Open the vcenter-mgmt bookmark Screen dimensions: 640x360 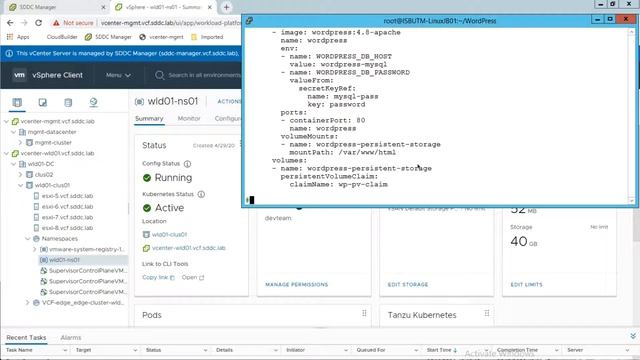[x=161, y=37]
